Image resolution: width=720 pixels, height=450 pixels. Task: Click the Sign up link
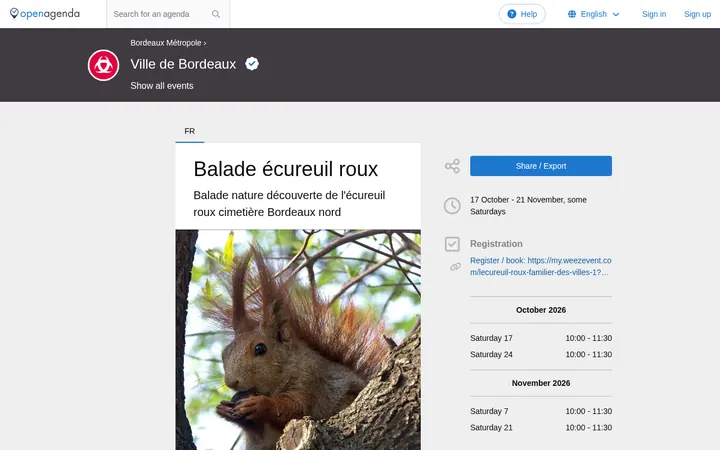pos(697,14)
